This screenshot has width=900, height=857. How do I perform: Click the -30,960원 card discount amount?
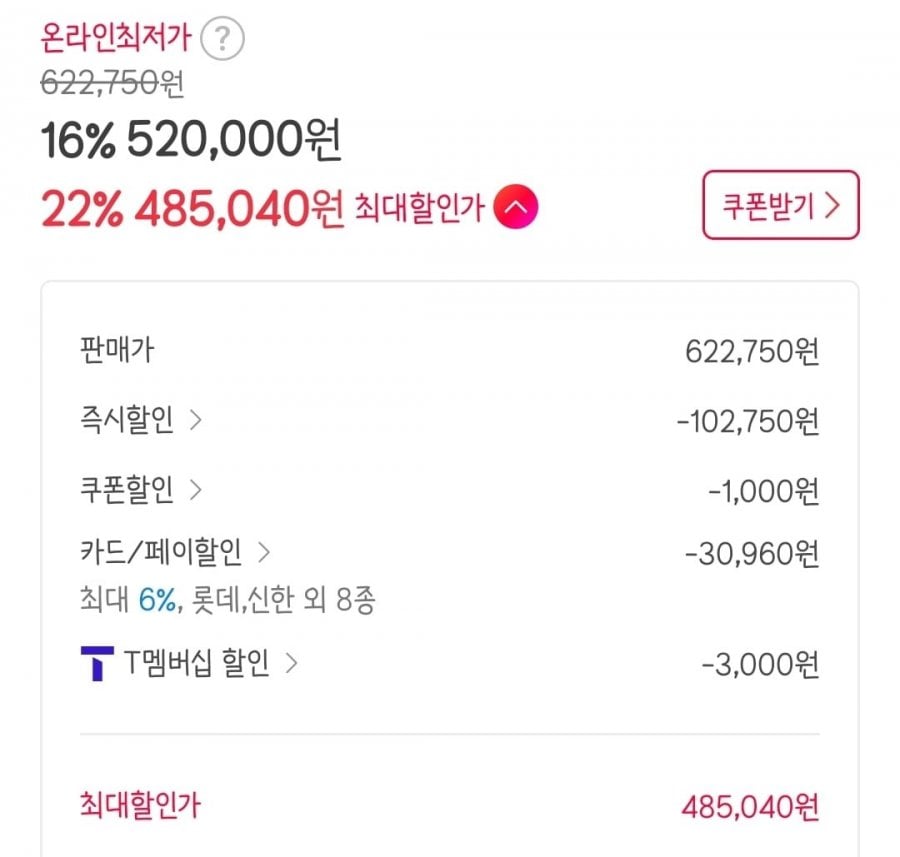point(752,552)
